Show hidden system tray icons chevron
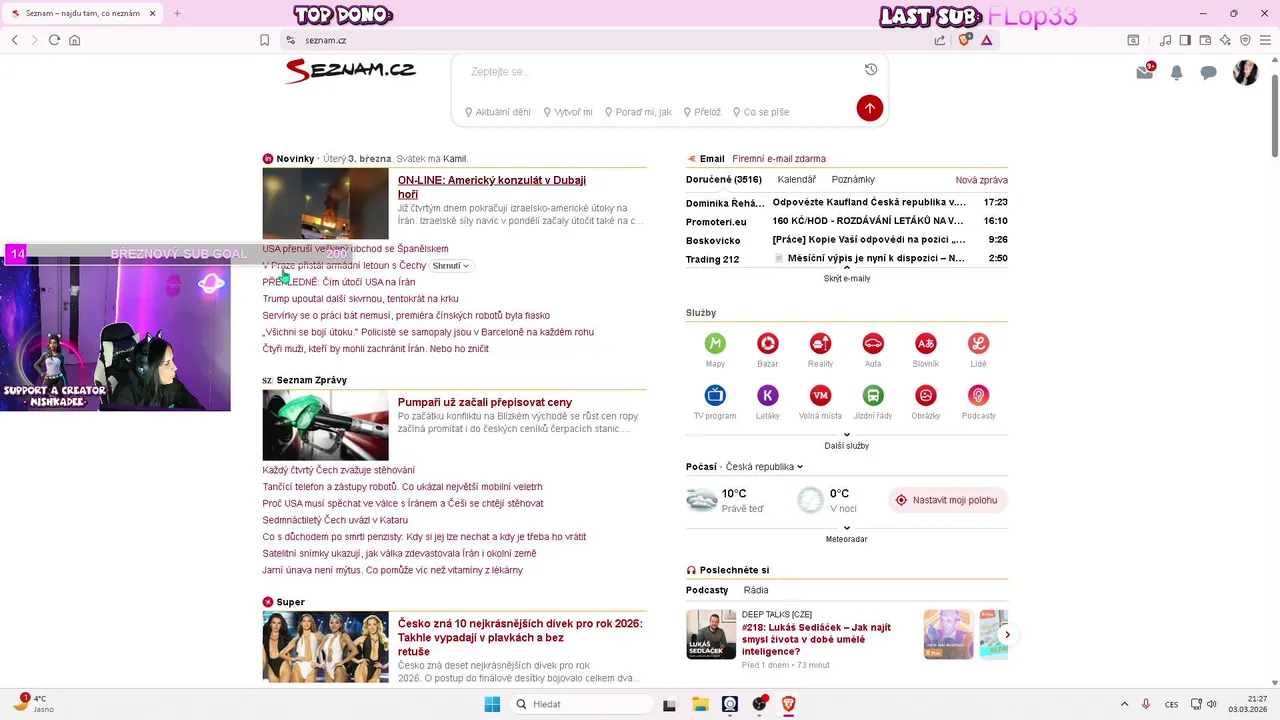Screen dimensions: 1280x720 click(1124, 704)
